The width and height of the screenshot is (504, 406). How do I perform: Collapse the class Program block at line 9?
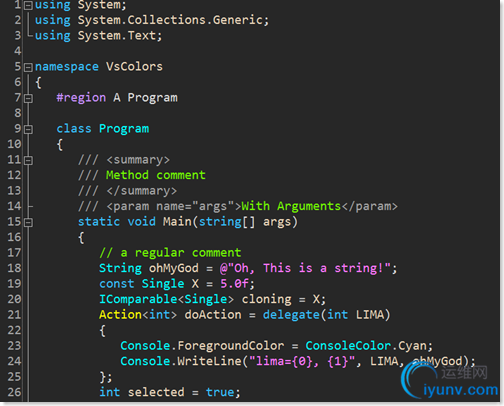pos(29,130)
